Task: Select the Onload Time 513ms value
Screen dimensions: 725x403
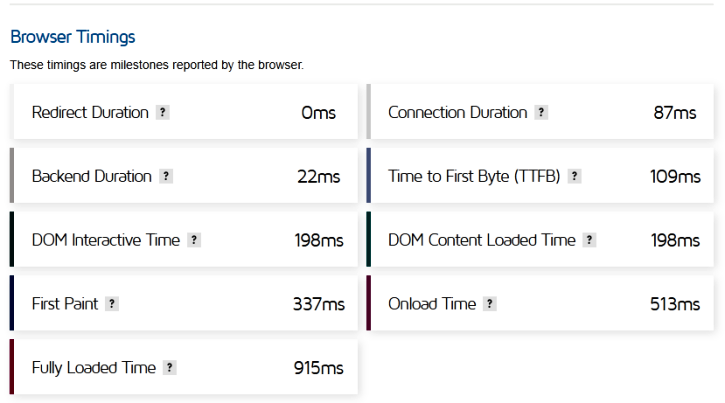Action: point(675,304)
